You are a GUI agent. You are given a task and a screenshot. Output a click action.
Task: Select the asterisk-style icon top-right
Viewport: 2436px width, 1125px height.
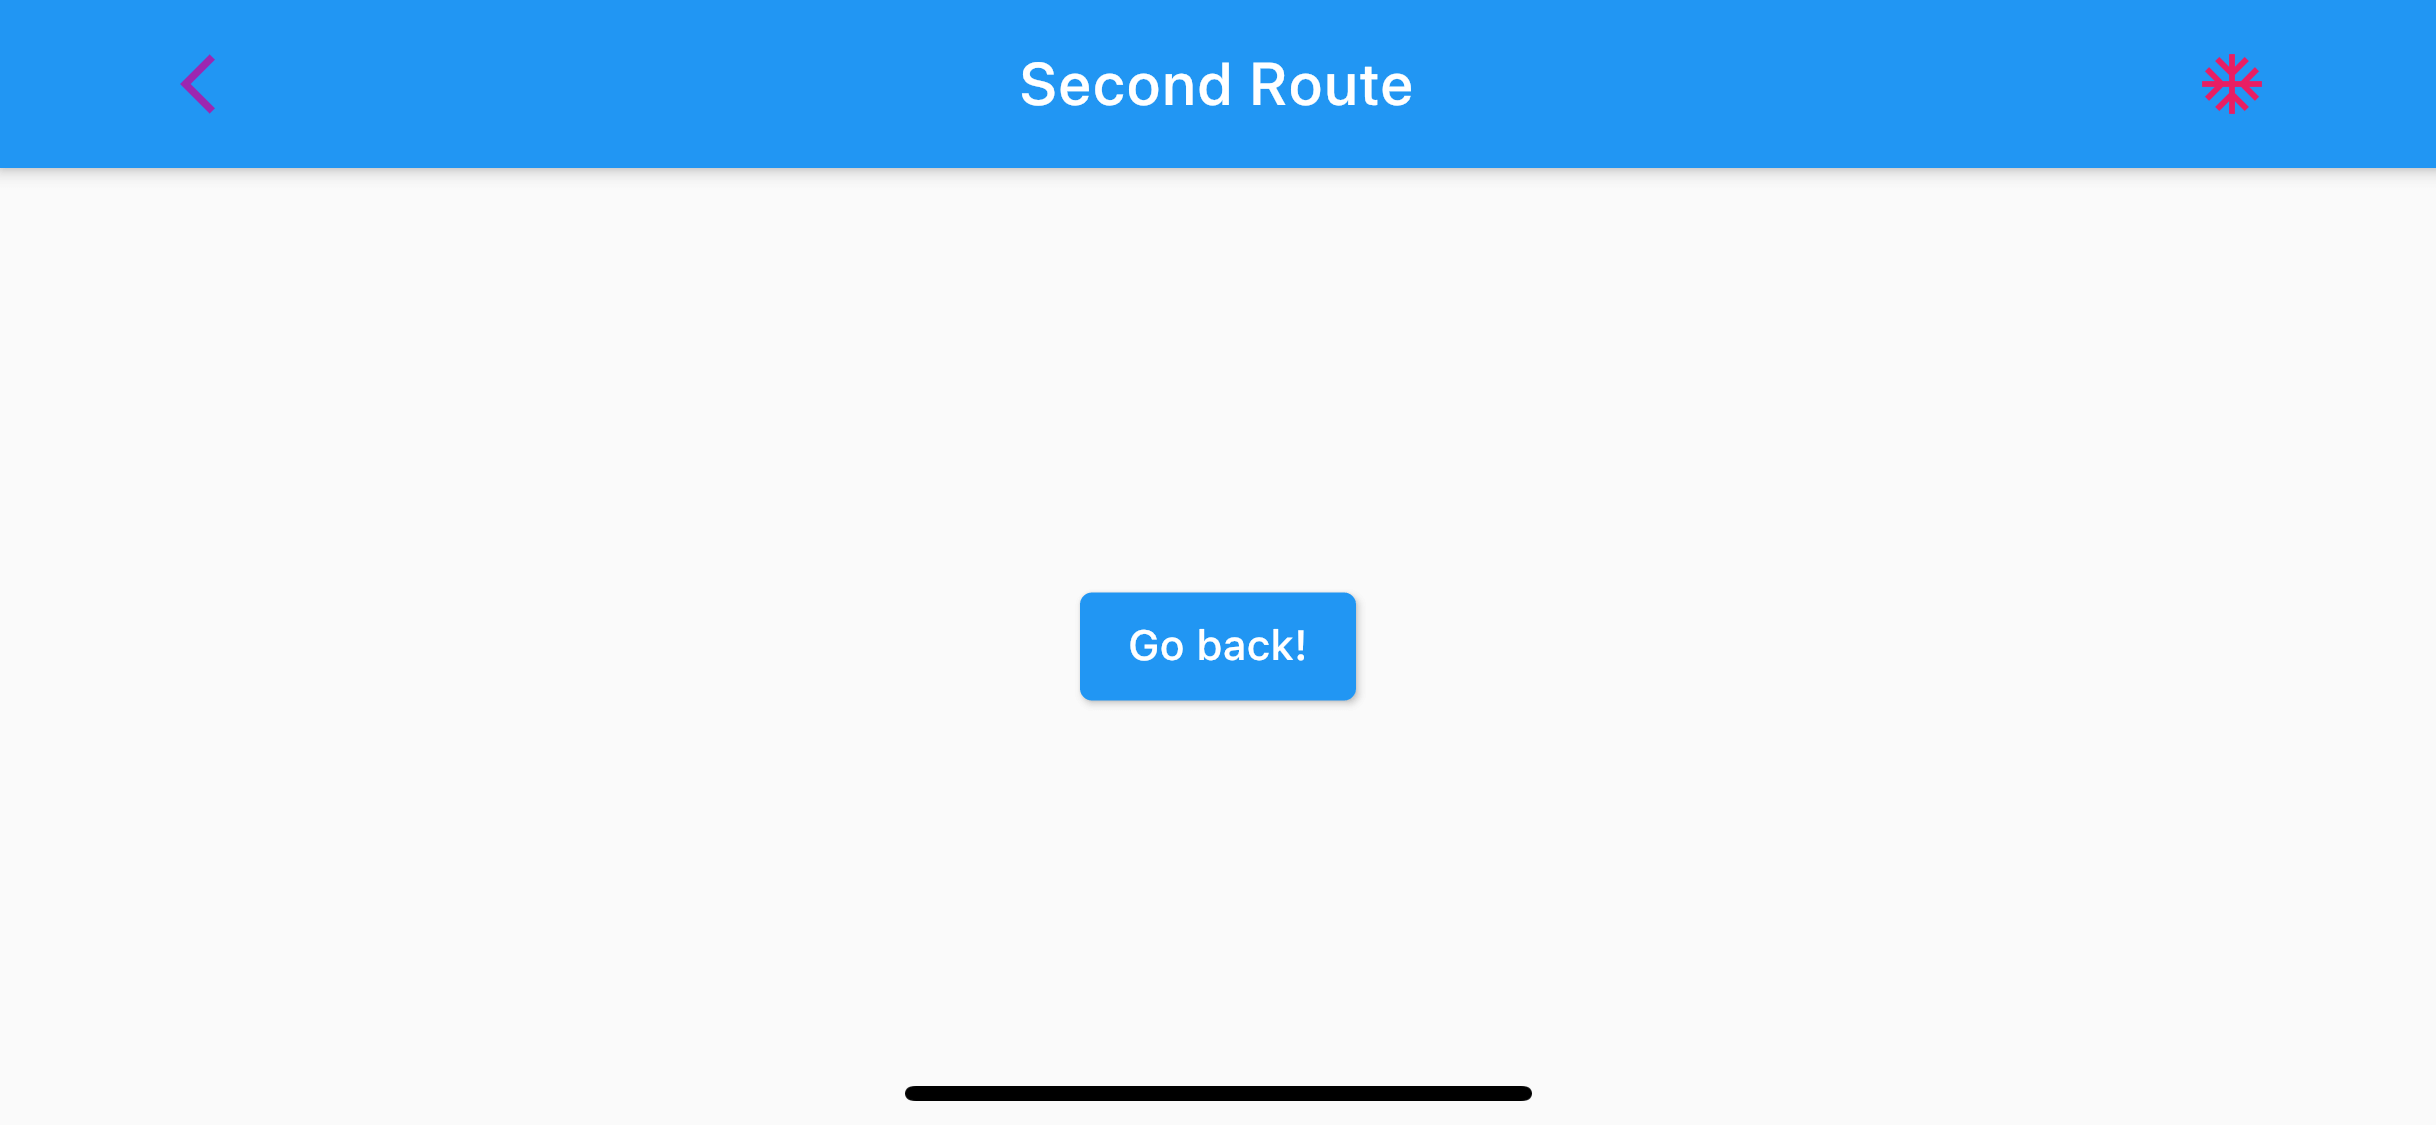click(2229, 84)
